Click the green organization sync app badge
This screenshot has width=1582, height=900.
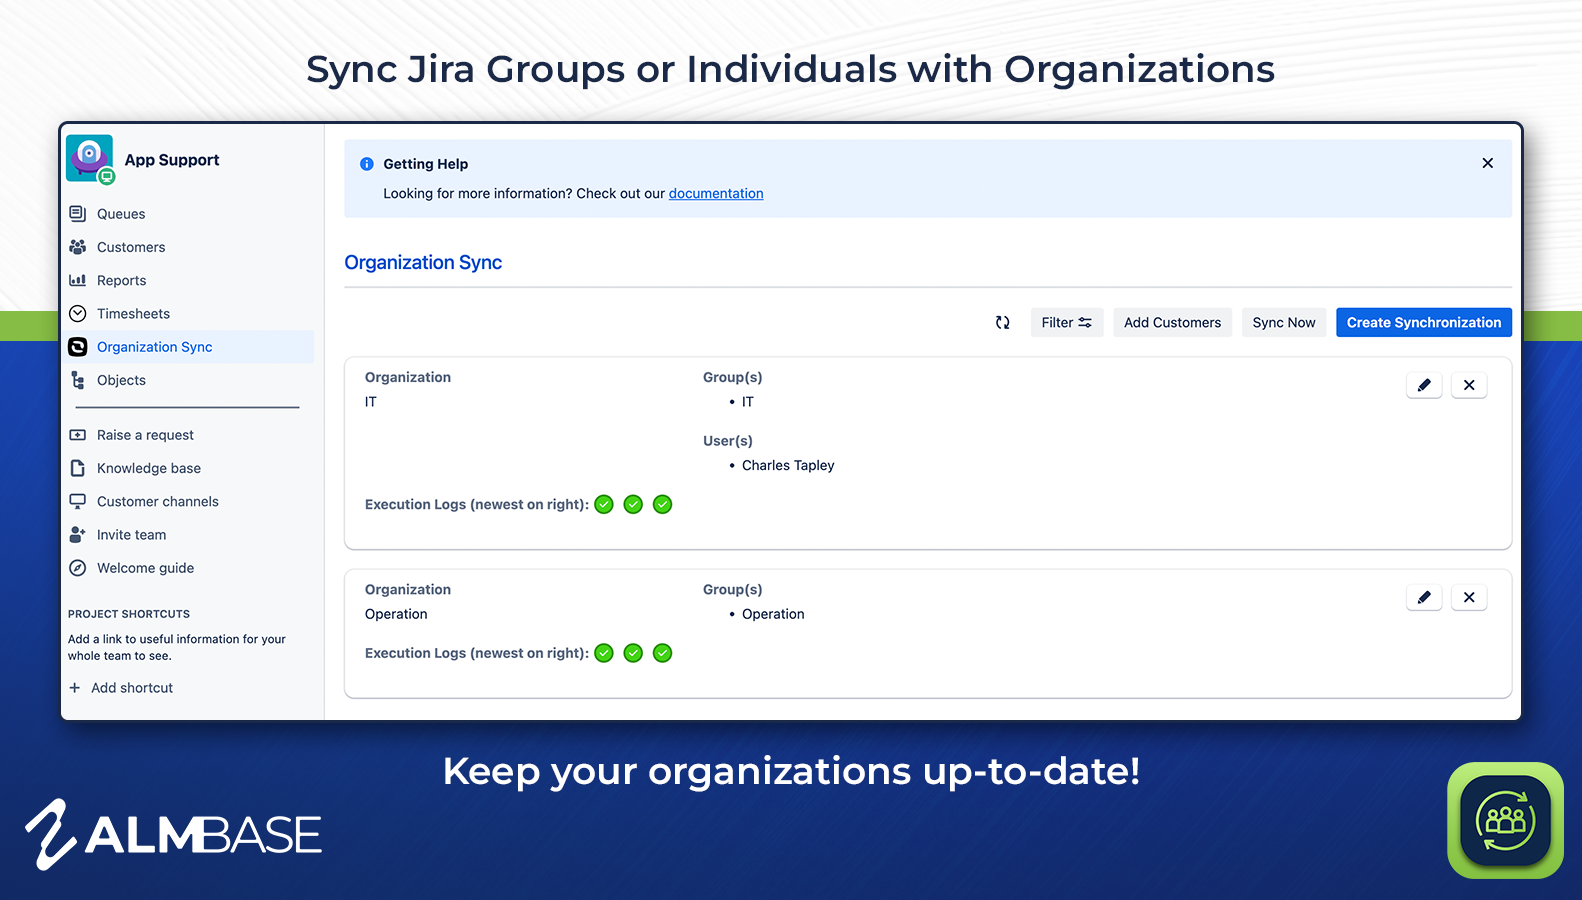[x=1505, y=820]
